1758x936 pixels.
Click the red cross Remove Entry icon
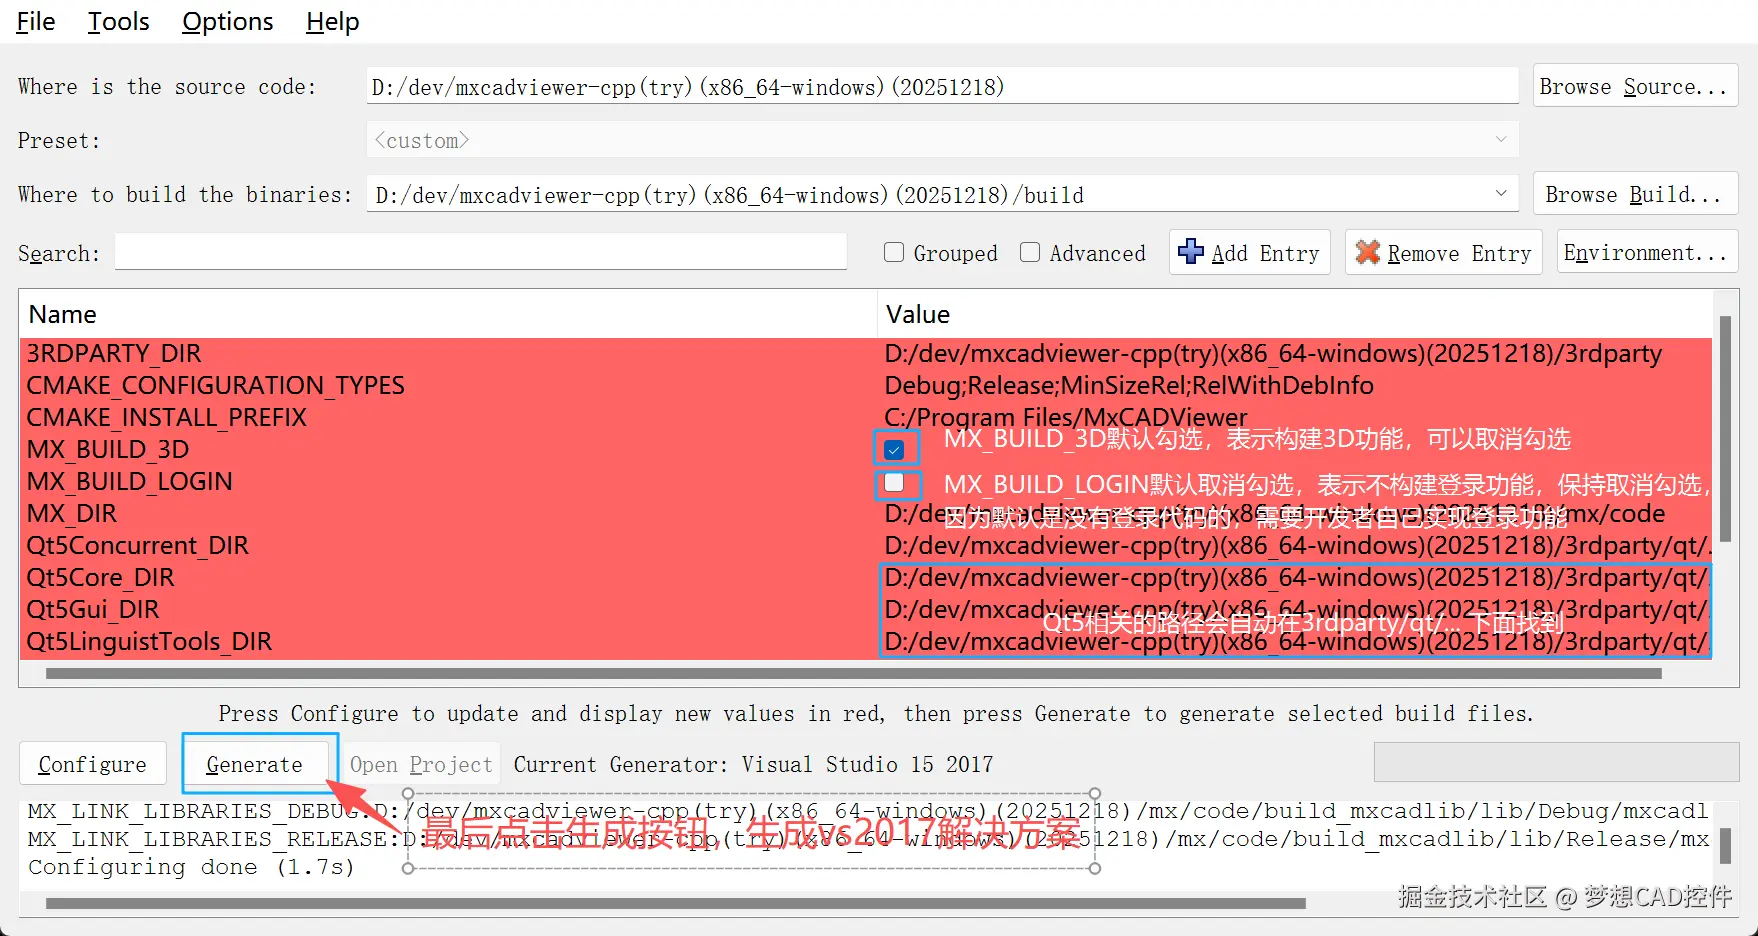1367,252
